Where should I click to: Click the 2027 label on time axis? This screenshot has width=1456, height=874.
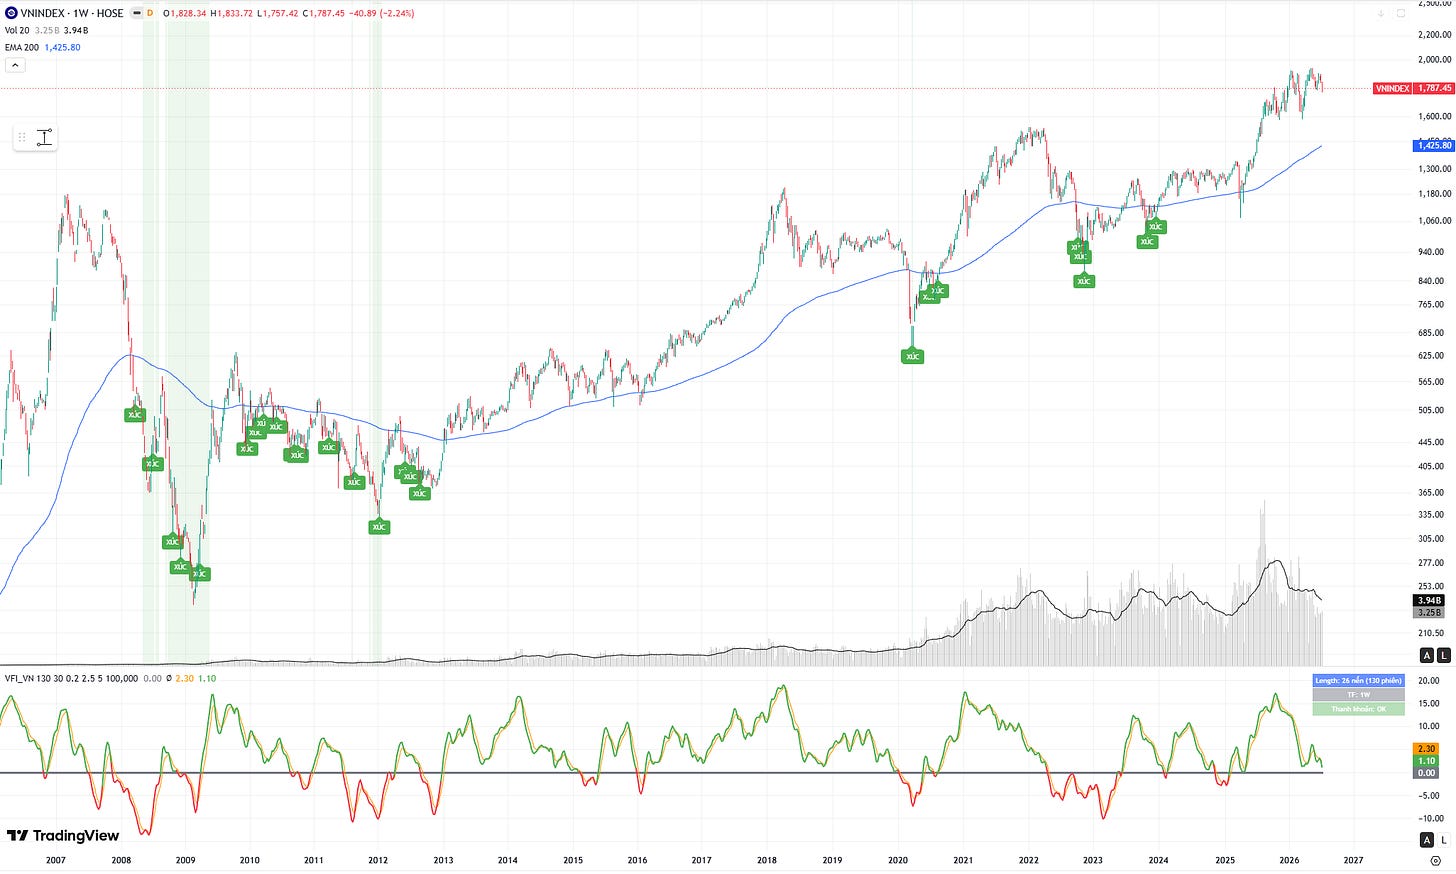[x=1353, y=860]
